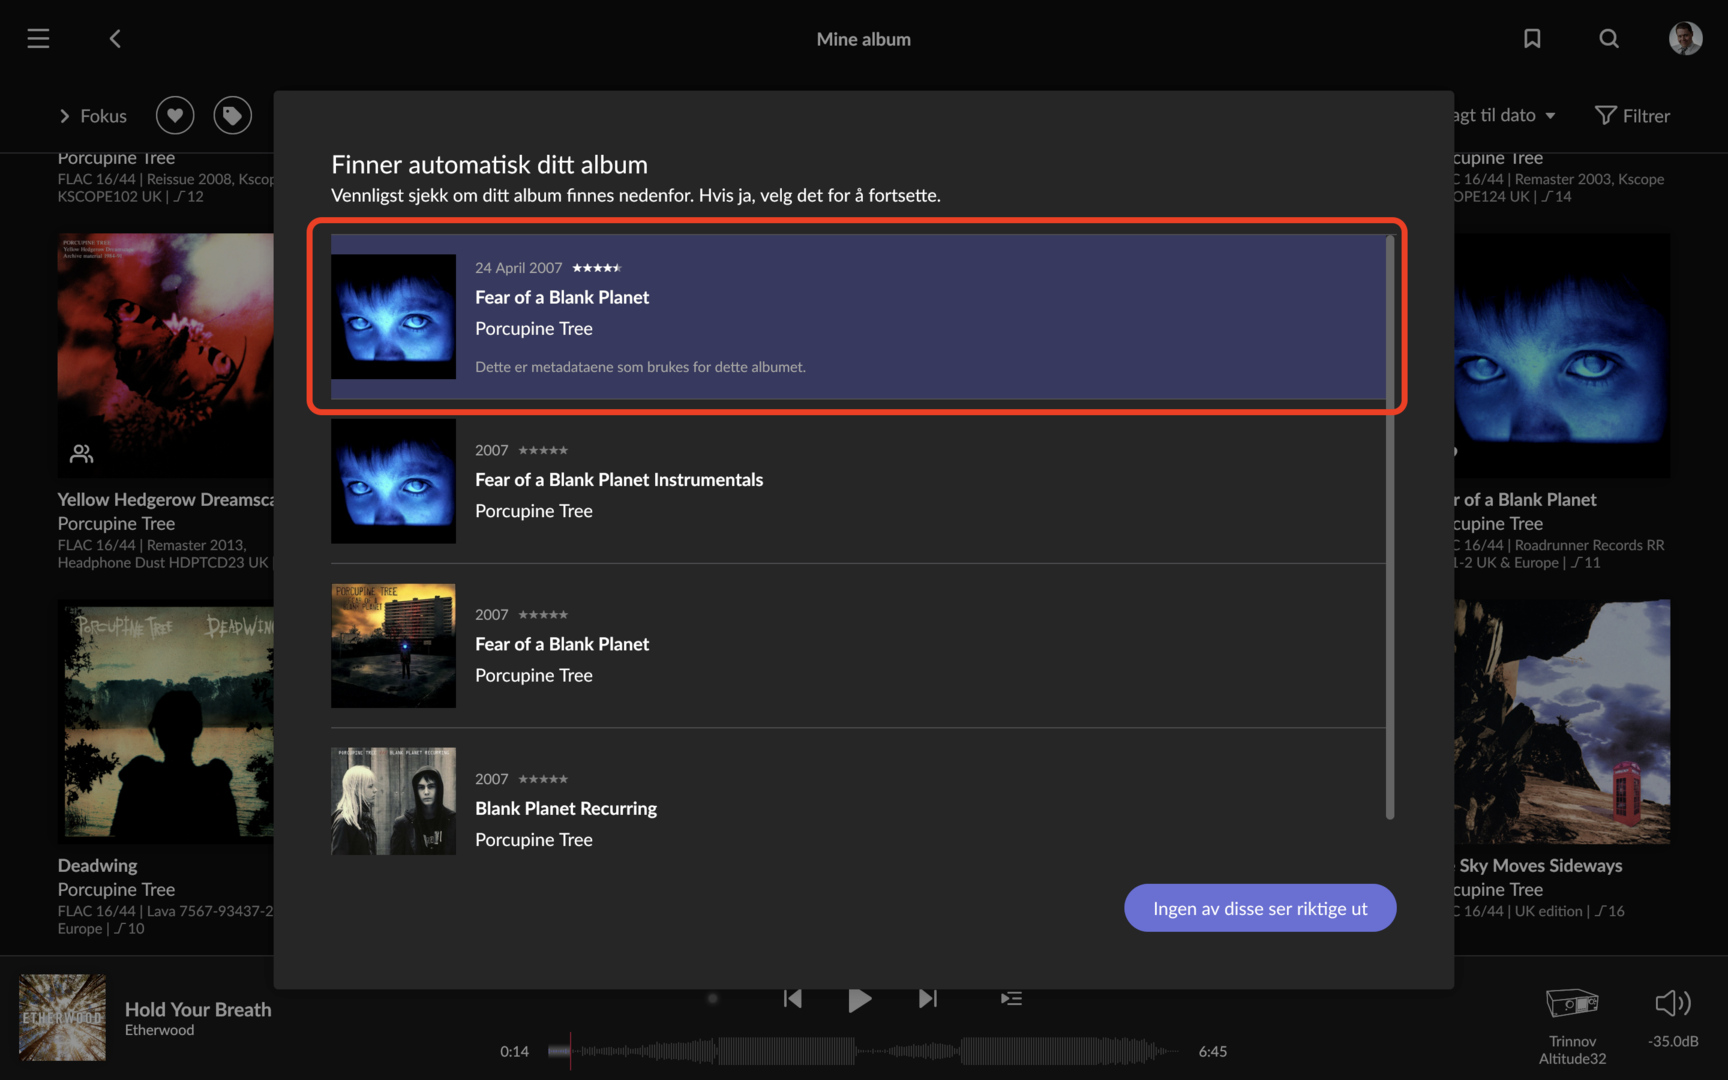The image size is (1728, 1080).
Task: Toggle the heart favorites filter
Action: (175, 116)
